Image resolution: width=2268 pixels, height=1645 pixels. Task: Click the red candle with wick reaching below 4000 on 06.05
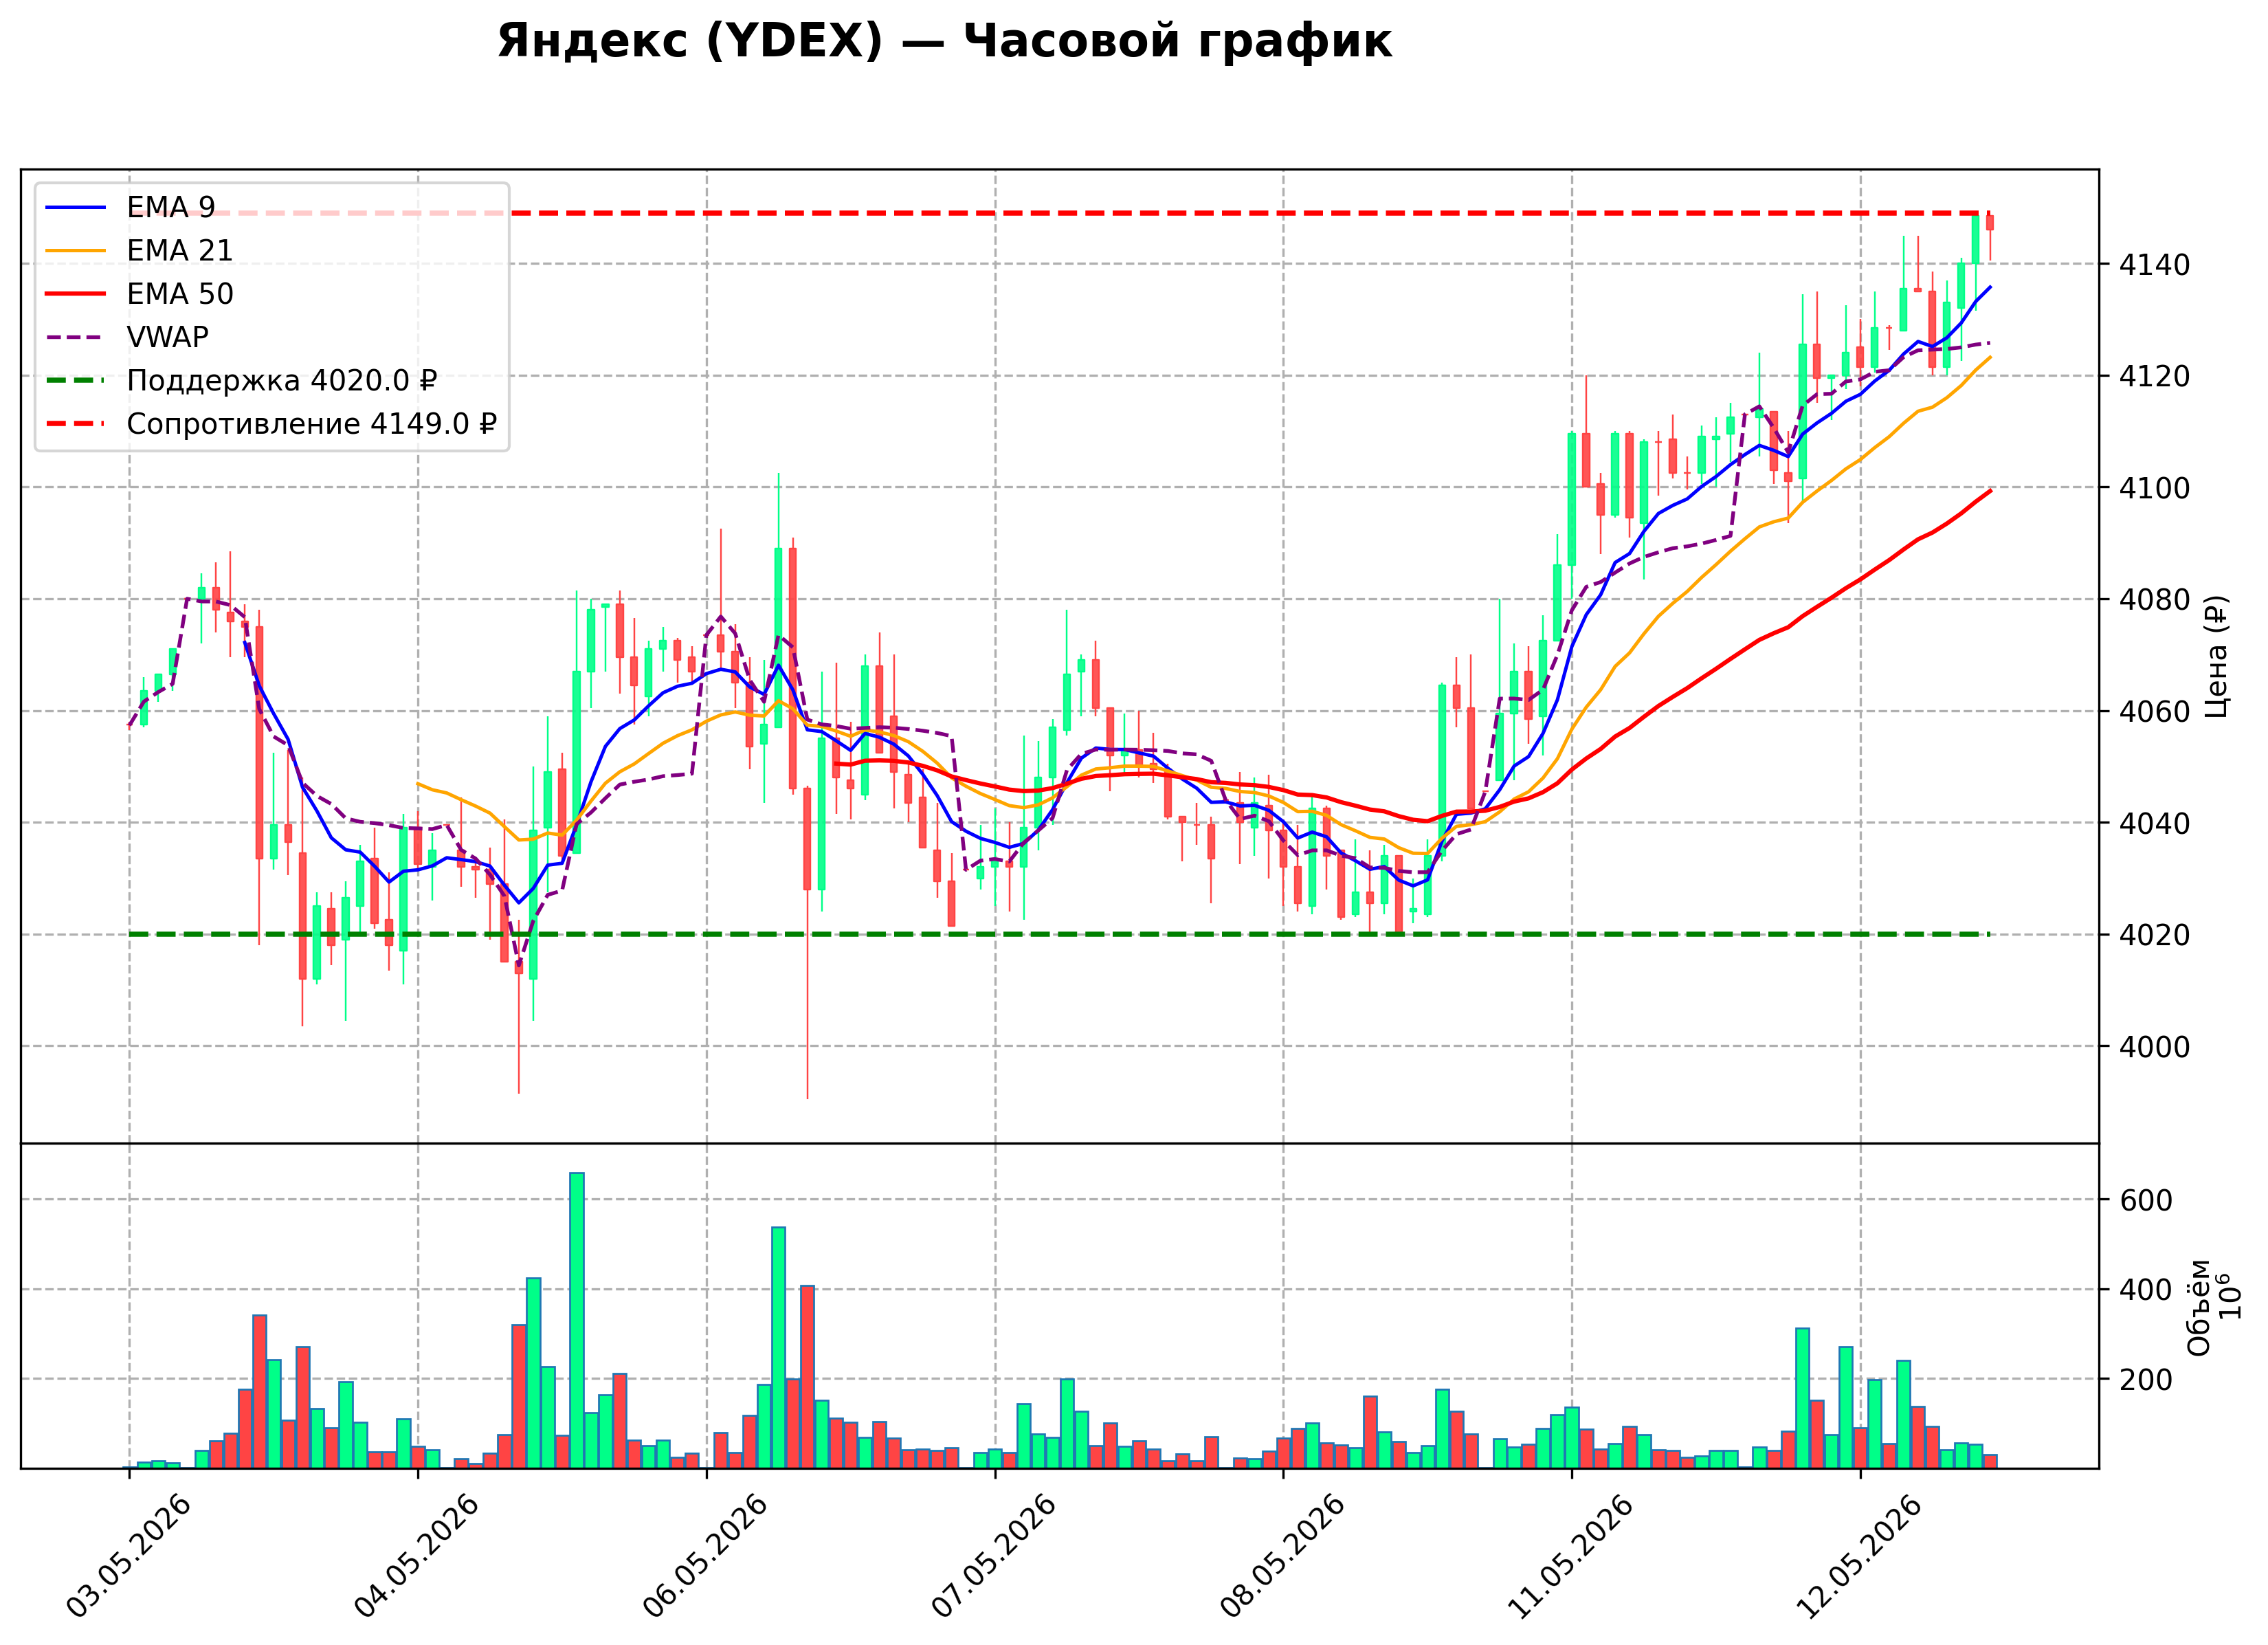pos(807,839)
